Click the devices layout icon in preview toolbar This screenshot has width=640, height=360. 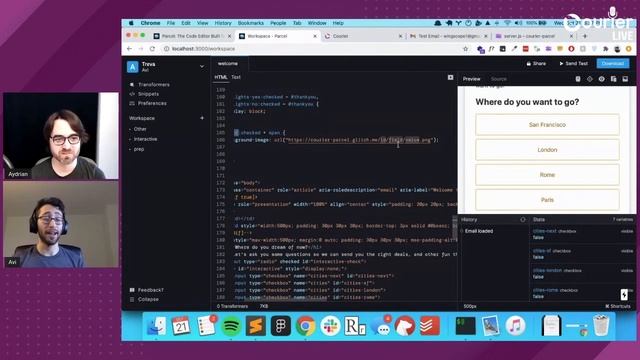613,79
